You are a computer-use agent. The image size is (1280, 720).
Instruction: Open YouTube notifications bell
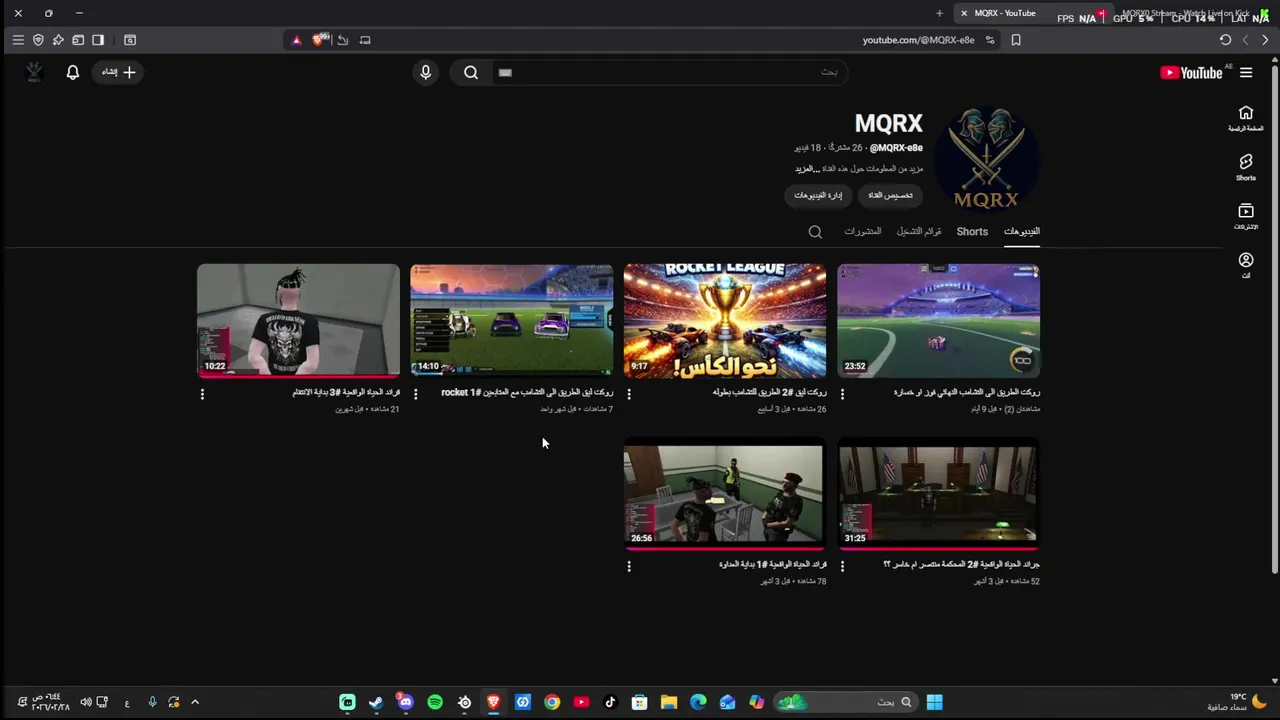[x=72, y=72]
